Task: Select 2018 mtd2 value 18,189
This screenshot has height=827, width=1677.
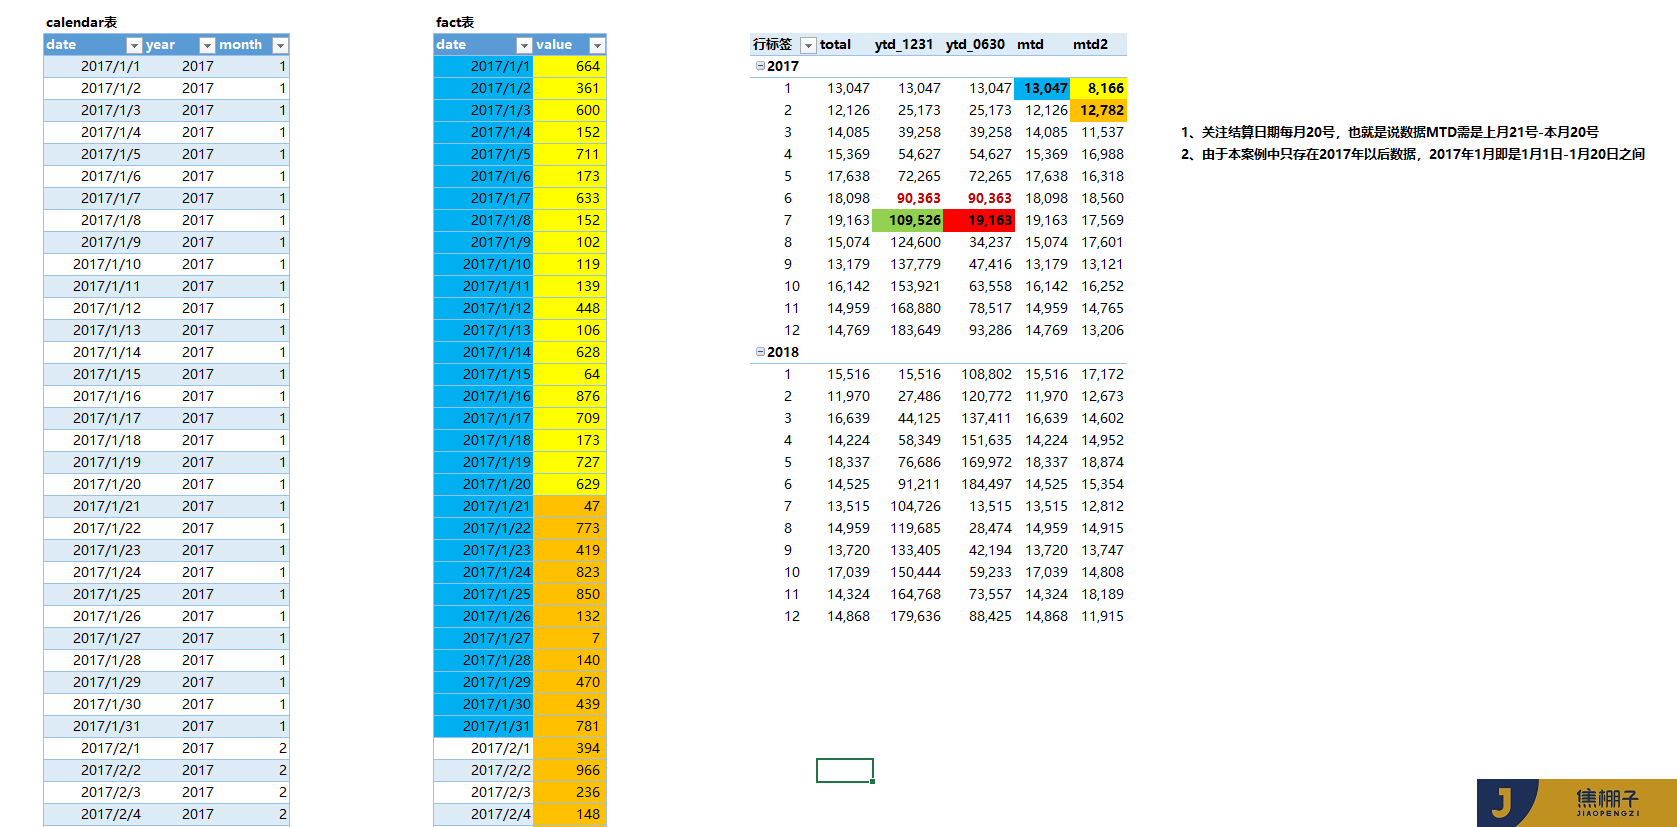Action: click(1102, 594)
